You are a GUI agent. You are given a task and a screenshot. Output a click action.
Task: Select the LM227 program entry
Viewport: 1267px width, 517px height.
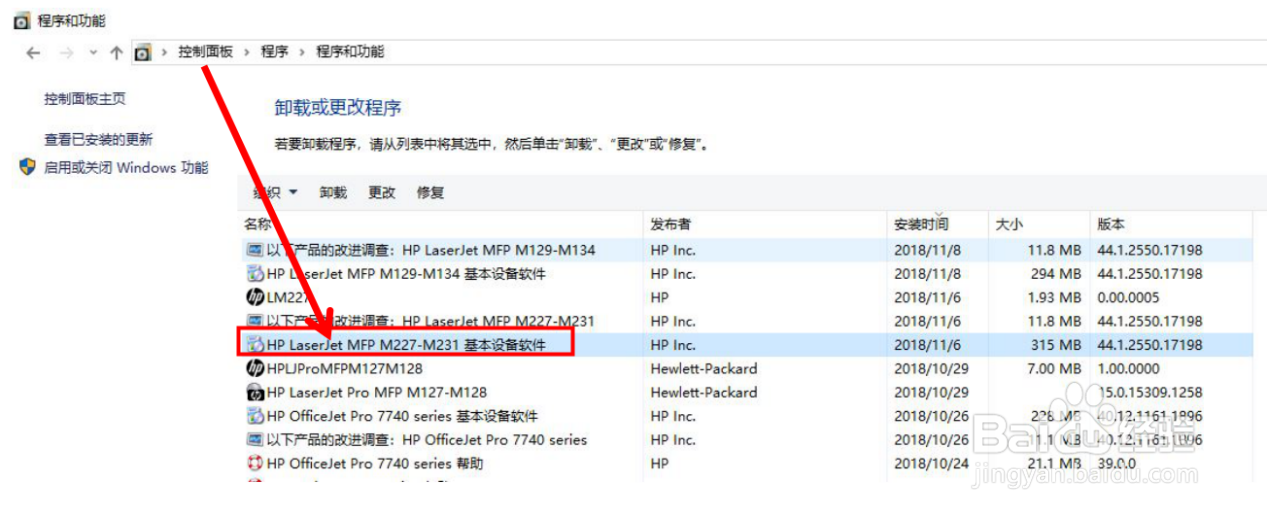(746, 297)
